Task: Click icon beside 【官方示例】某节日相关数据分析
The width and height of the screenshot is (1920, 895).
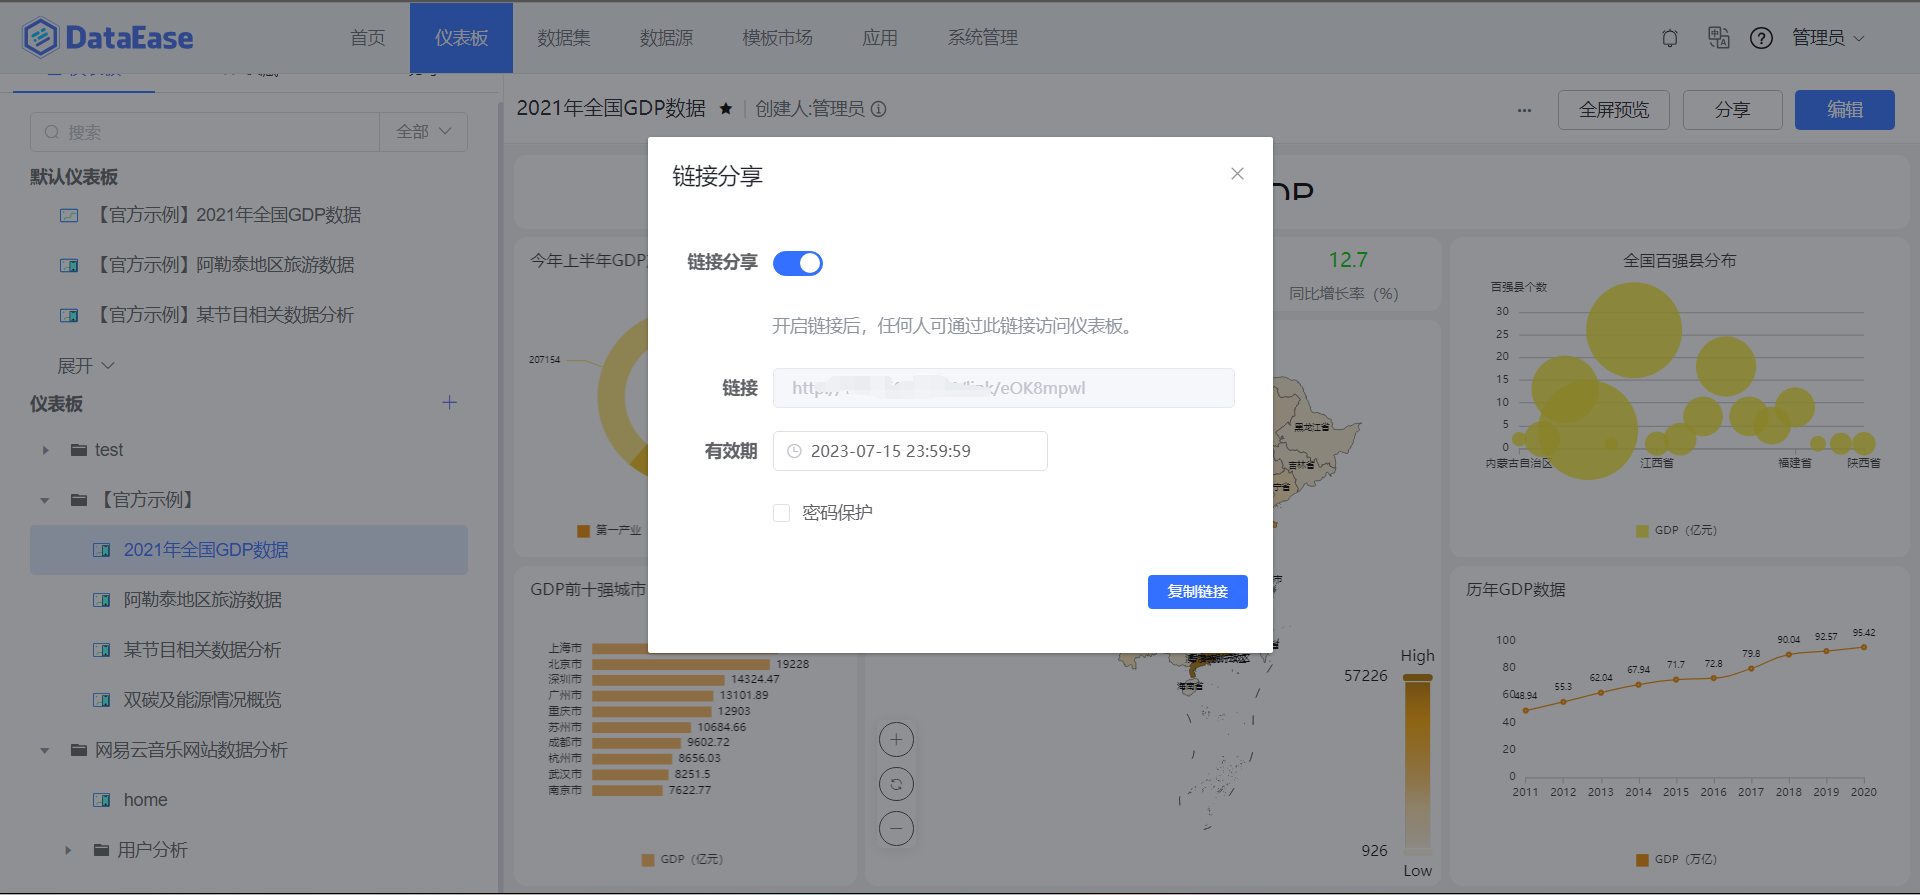Action: [69, 315]
